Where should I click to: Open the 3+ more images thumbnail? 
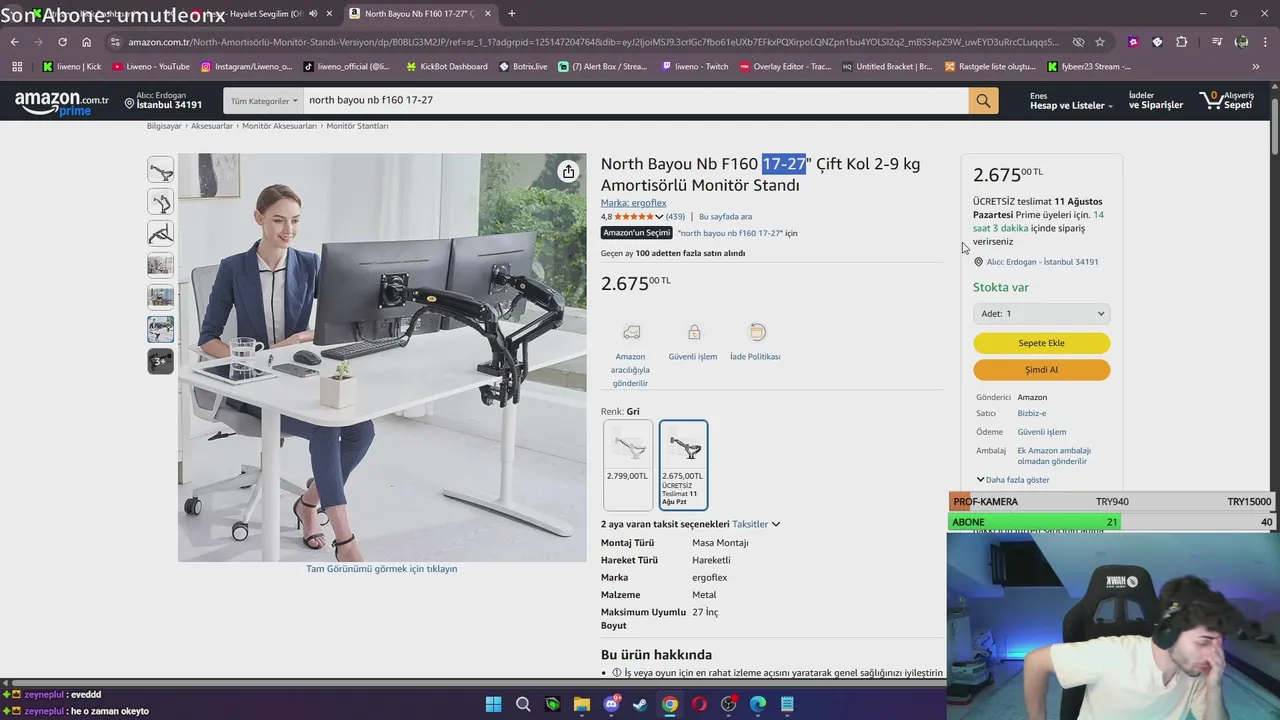click(x=160, y=361)
